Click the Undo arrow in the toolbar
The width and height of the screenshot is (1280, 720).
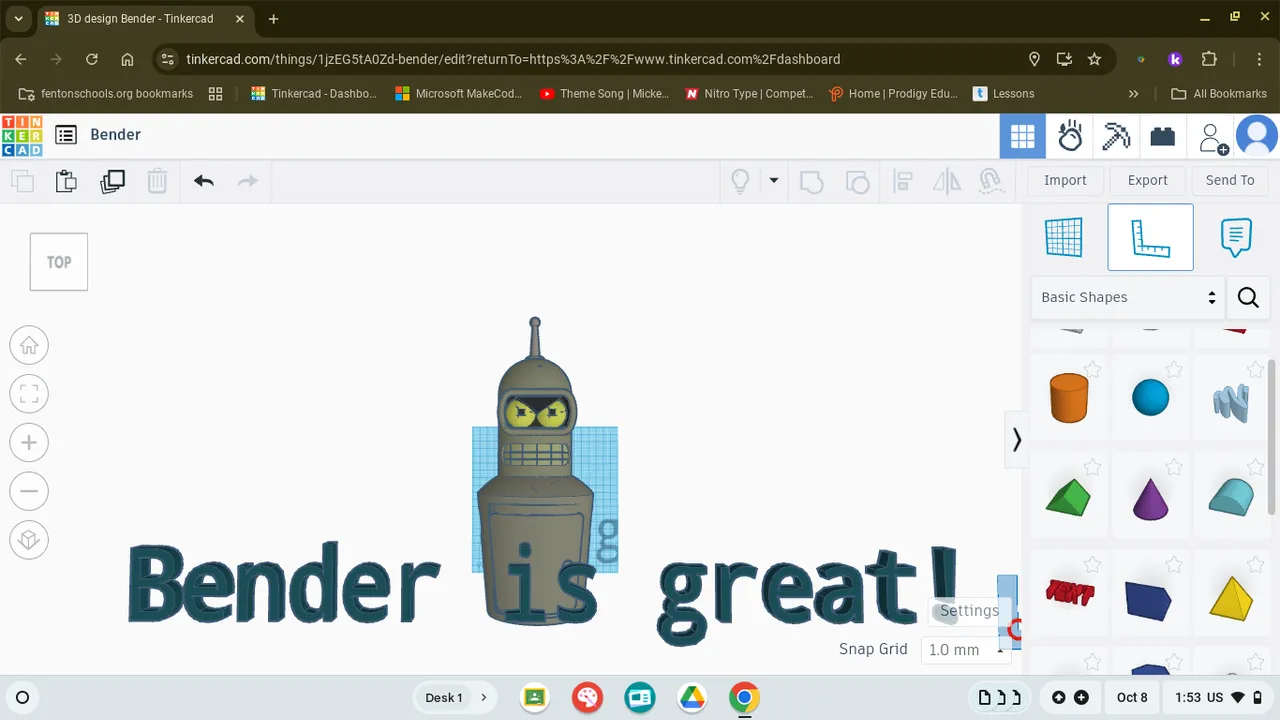coord(204,181)
